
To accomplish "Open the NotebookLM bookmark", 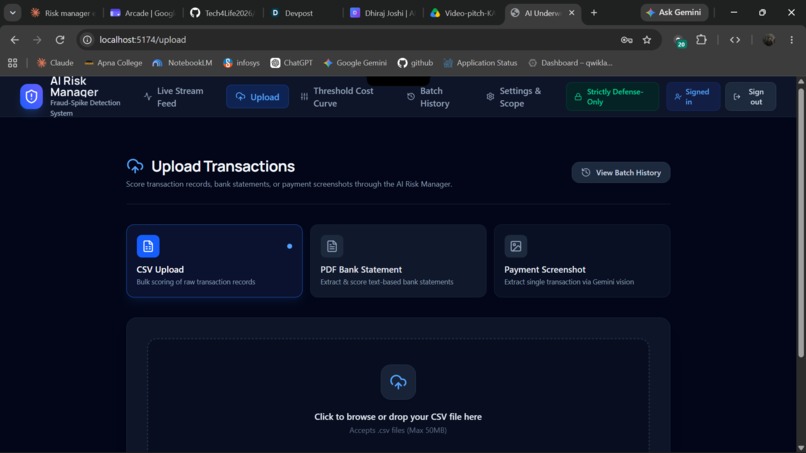I will [182, 63].
